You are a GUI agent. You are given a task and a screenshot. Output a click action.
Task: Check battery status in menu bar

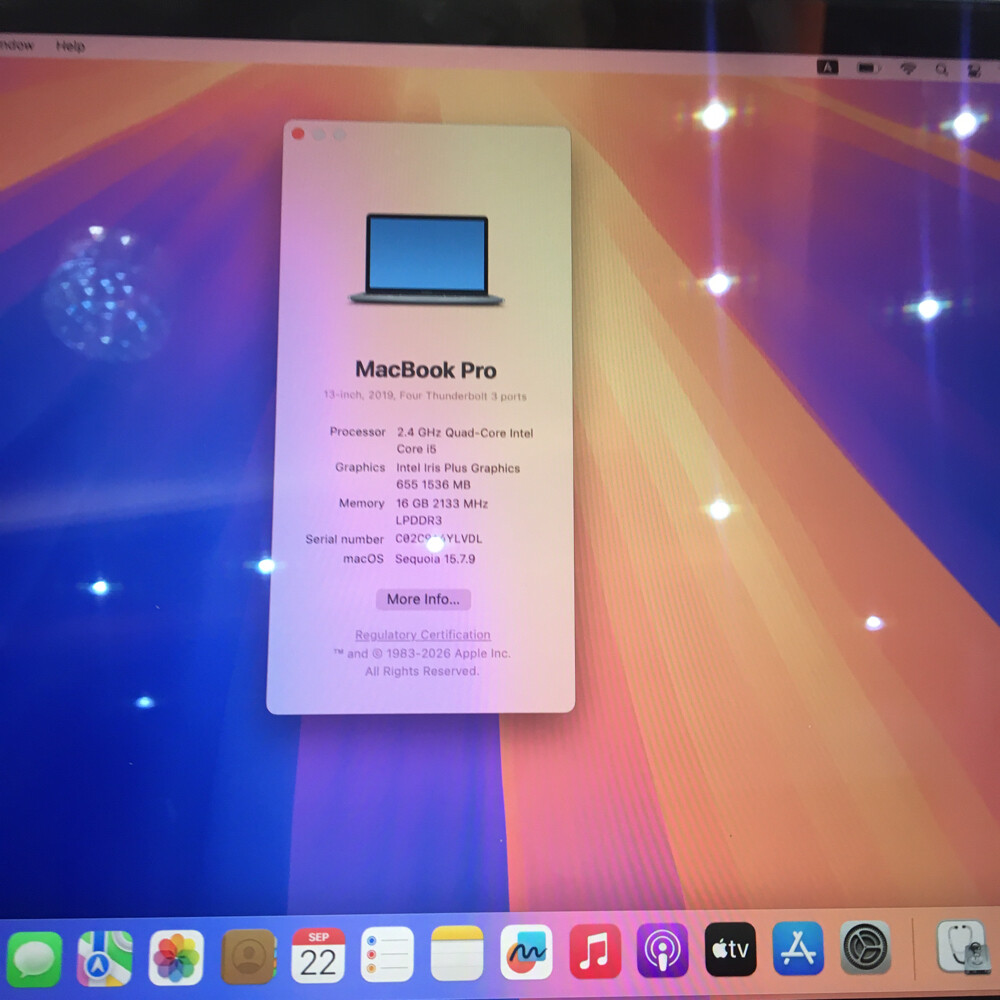pos(869,68)
